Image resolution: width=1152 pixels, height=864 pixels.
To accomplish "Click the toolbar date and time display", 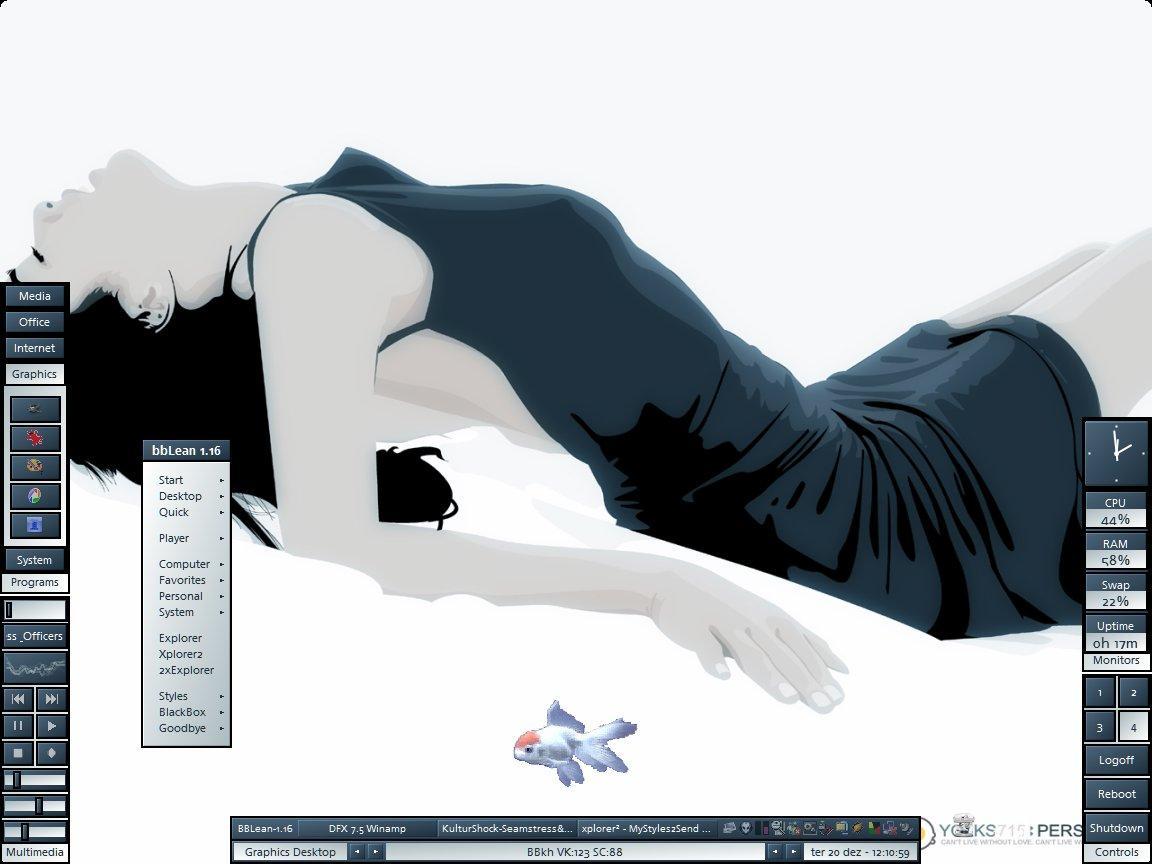I will [860, 852].
